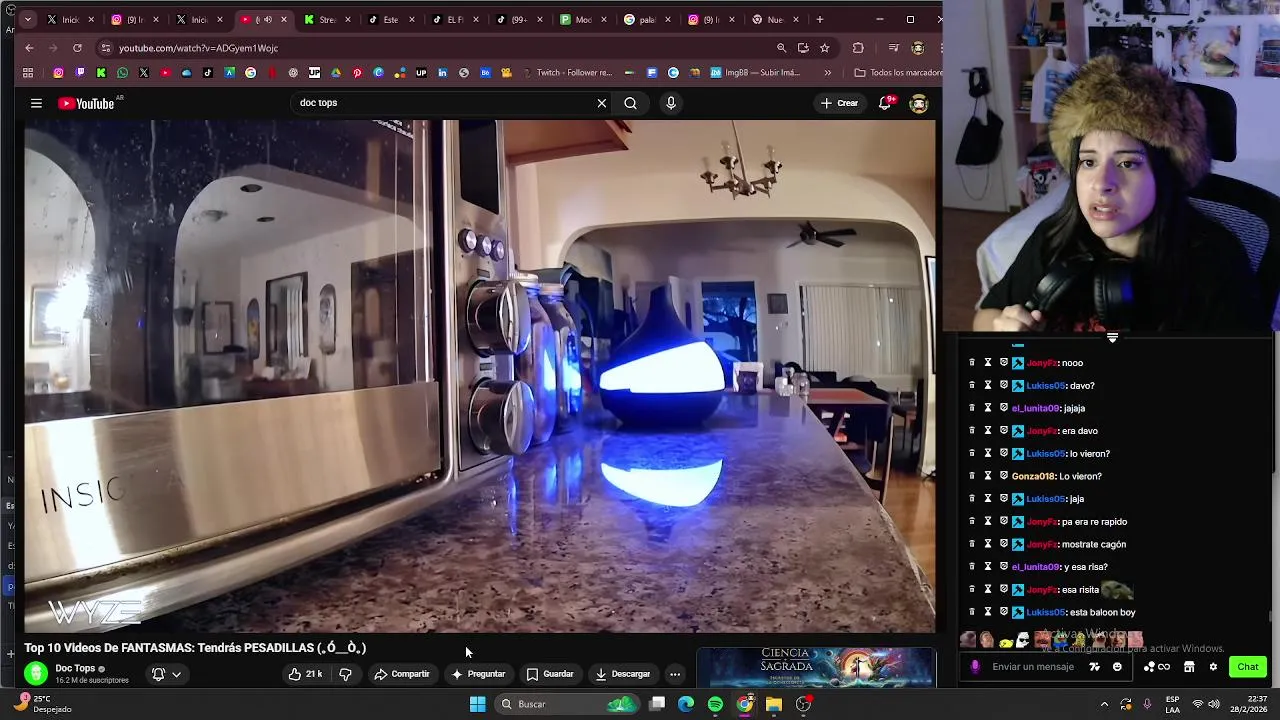
Task: Like the video with thumbs up 21 k
Action: point(304,674)
